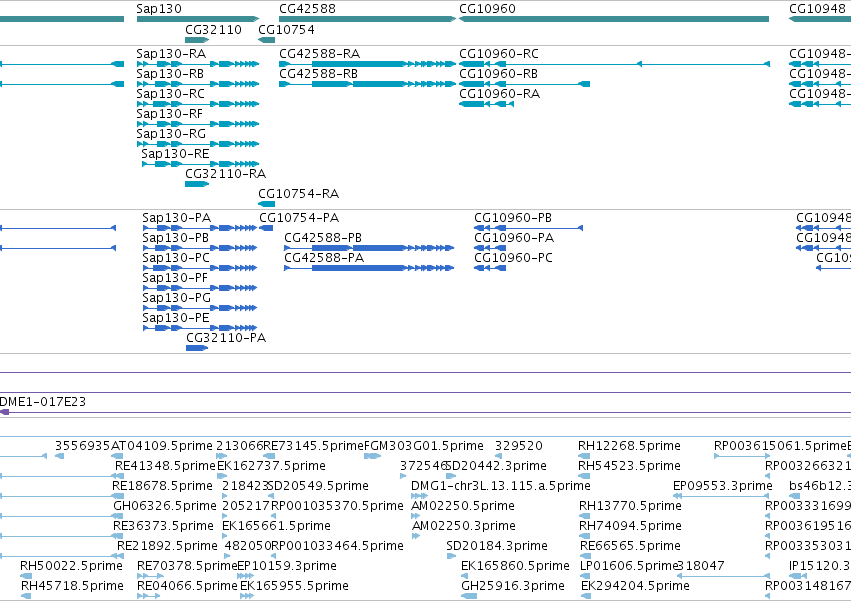Select the CG32110-PA protein label
851x601 pixels.
tap(226, 338)
